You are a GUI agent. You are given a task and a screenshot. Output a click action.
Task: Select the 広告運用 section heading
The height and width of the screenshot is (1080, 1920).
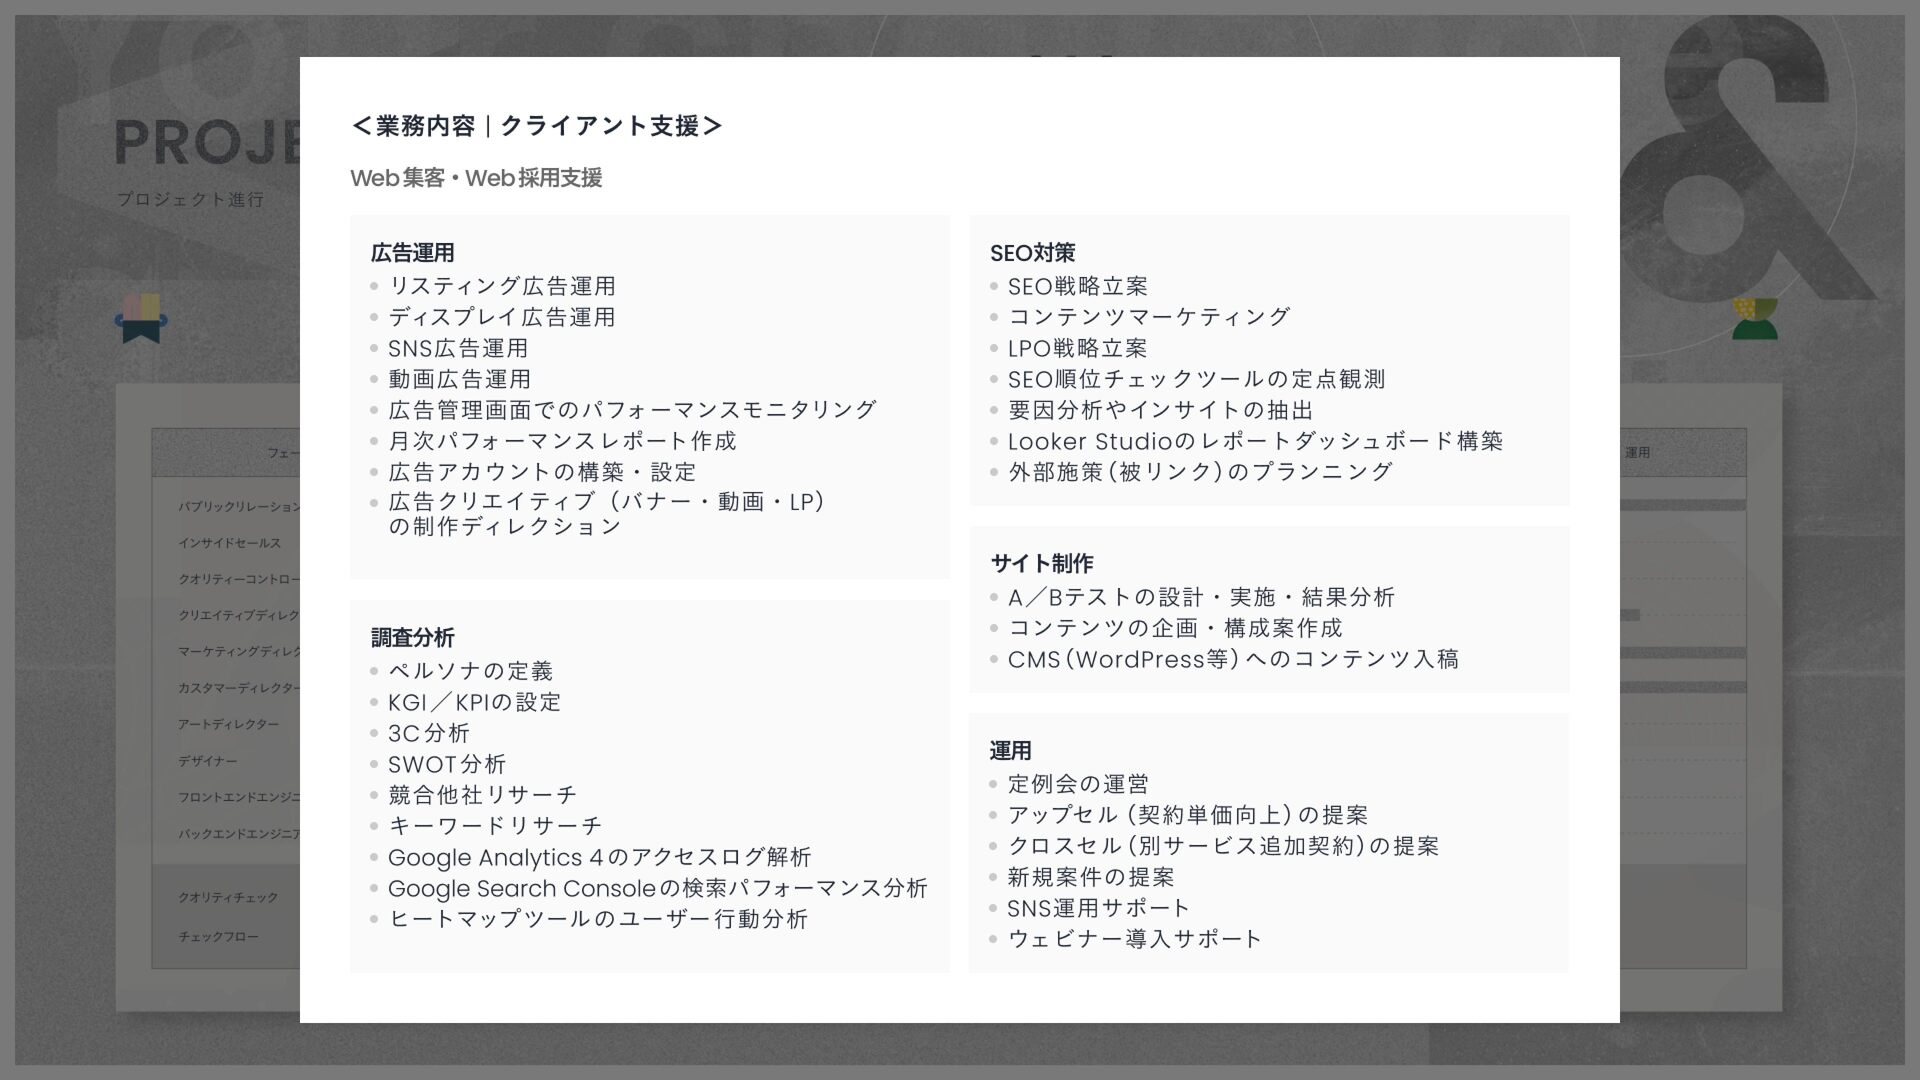(x=412, y=253)
